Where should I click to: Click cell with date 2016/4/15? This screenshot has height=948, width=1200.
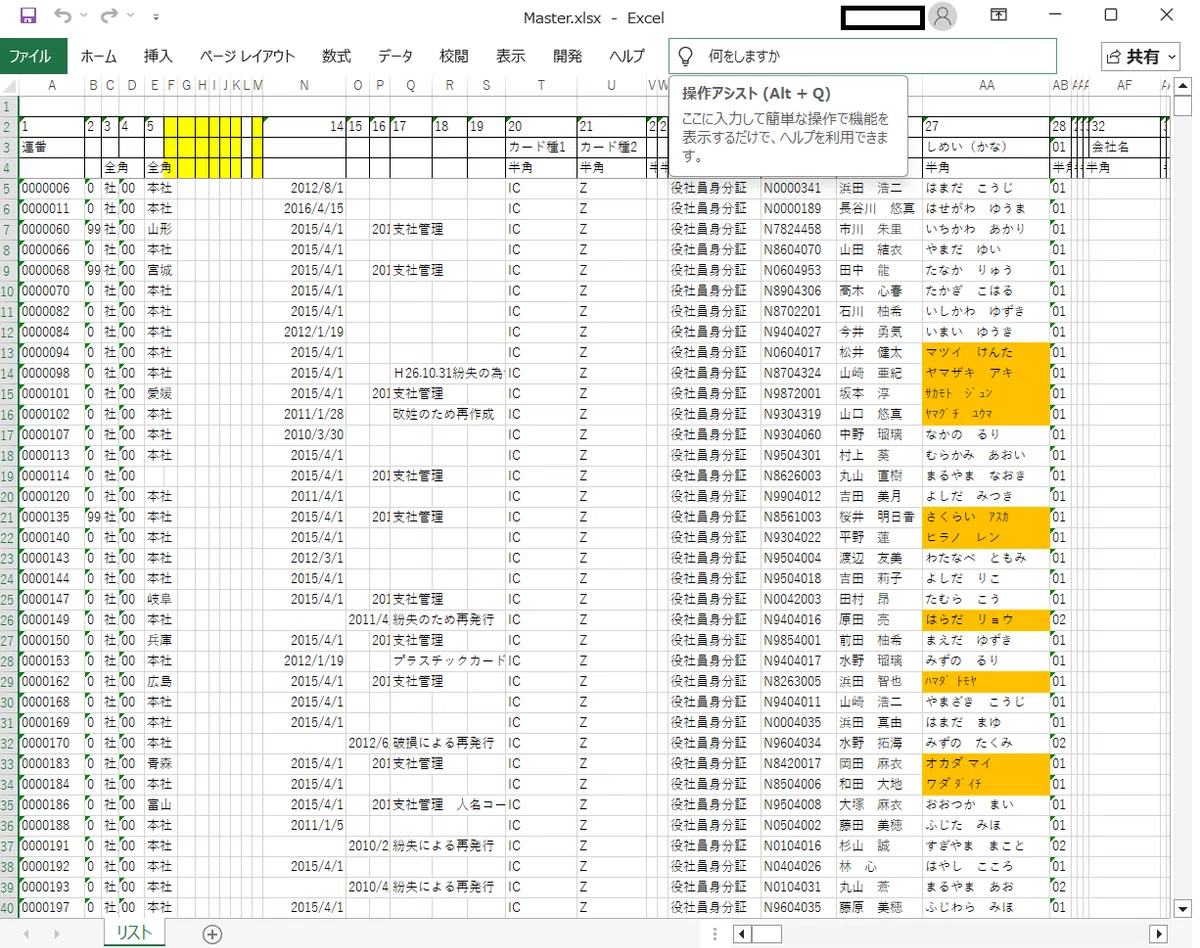point(304,209)
